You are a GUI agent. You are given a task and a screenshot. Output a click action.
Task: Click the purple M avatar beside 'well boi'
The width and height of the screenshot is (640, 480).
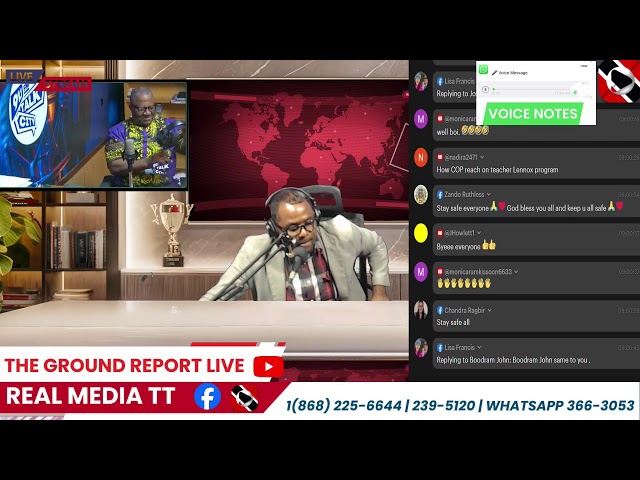click(421, 119)
